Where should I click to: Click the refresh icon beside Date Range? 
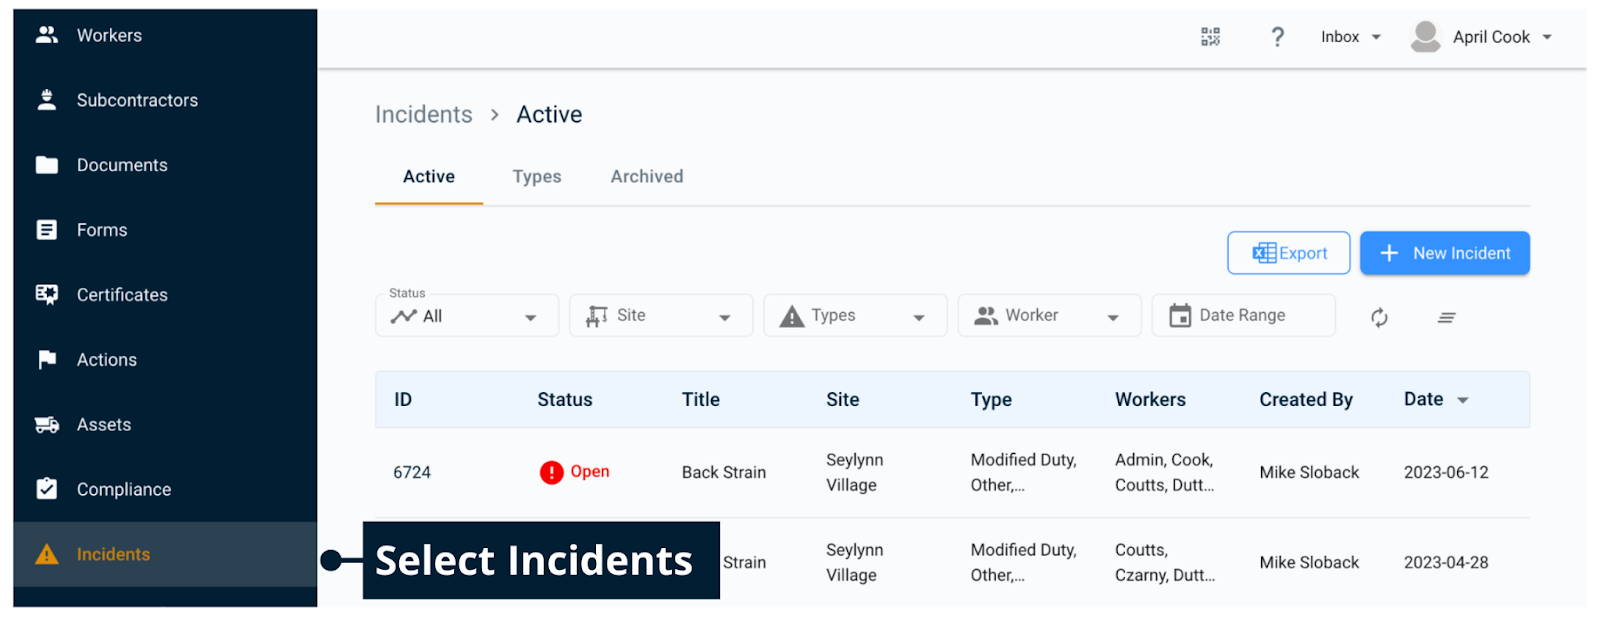[1379, 317]
